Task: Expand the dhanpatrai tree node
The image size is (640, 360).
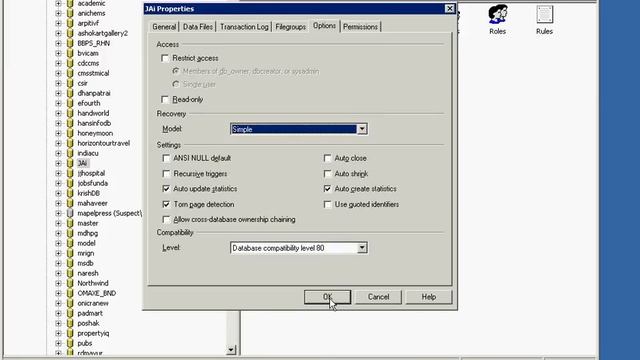Action: [58, 93]
